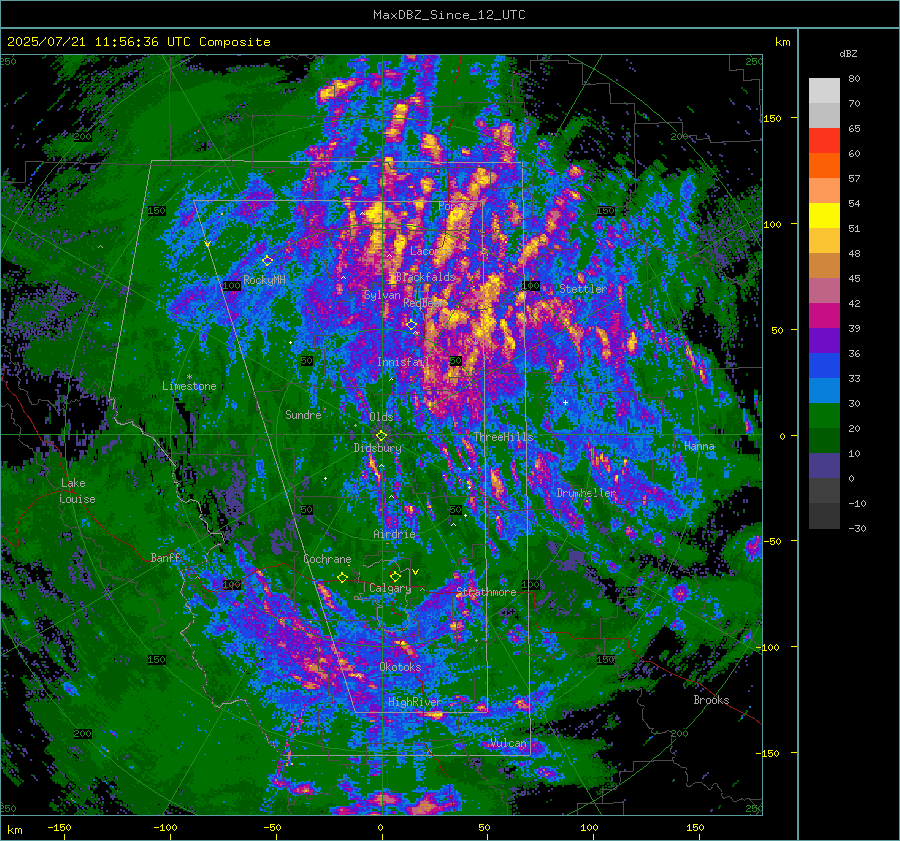Click the -50 tick label on right axis

pos(774,541)
